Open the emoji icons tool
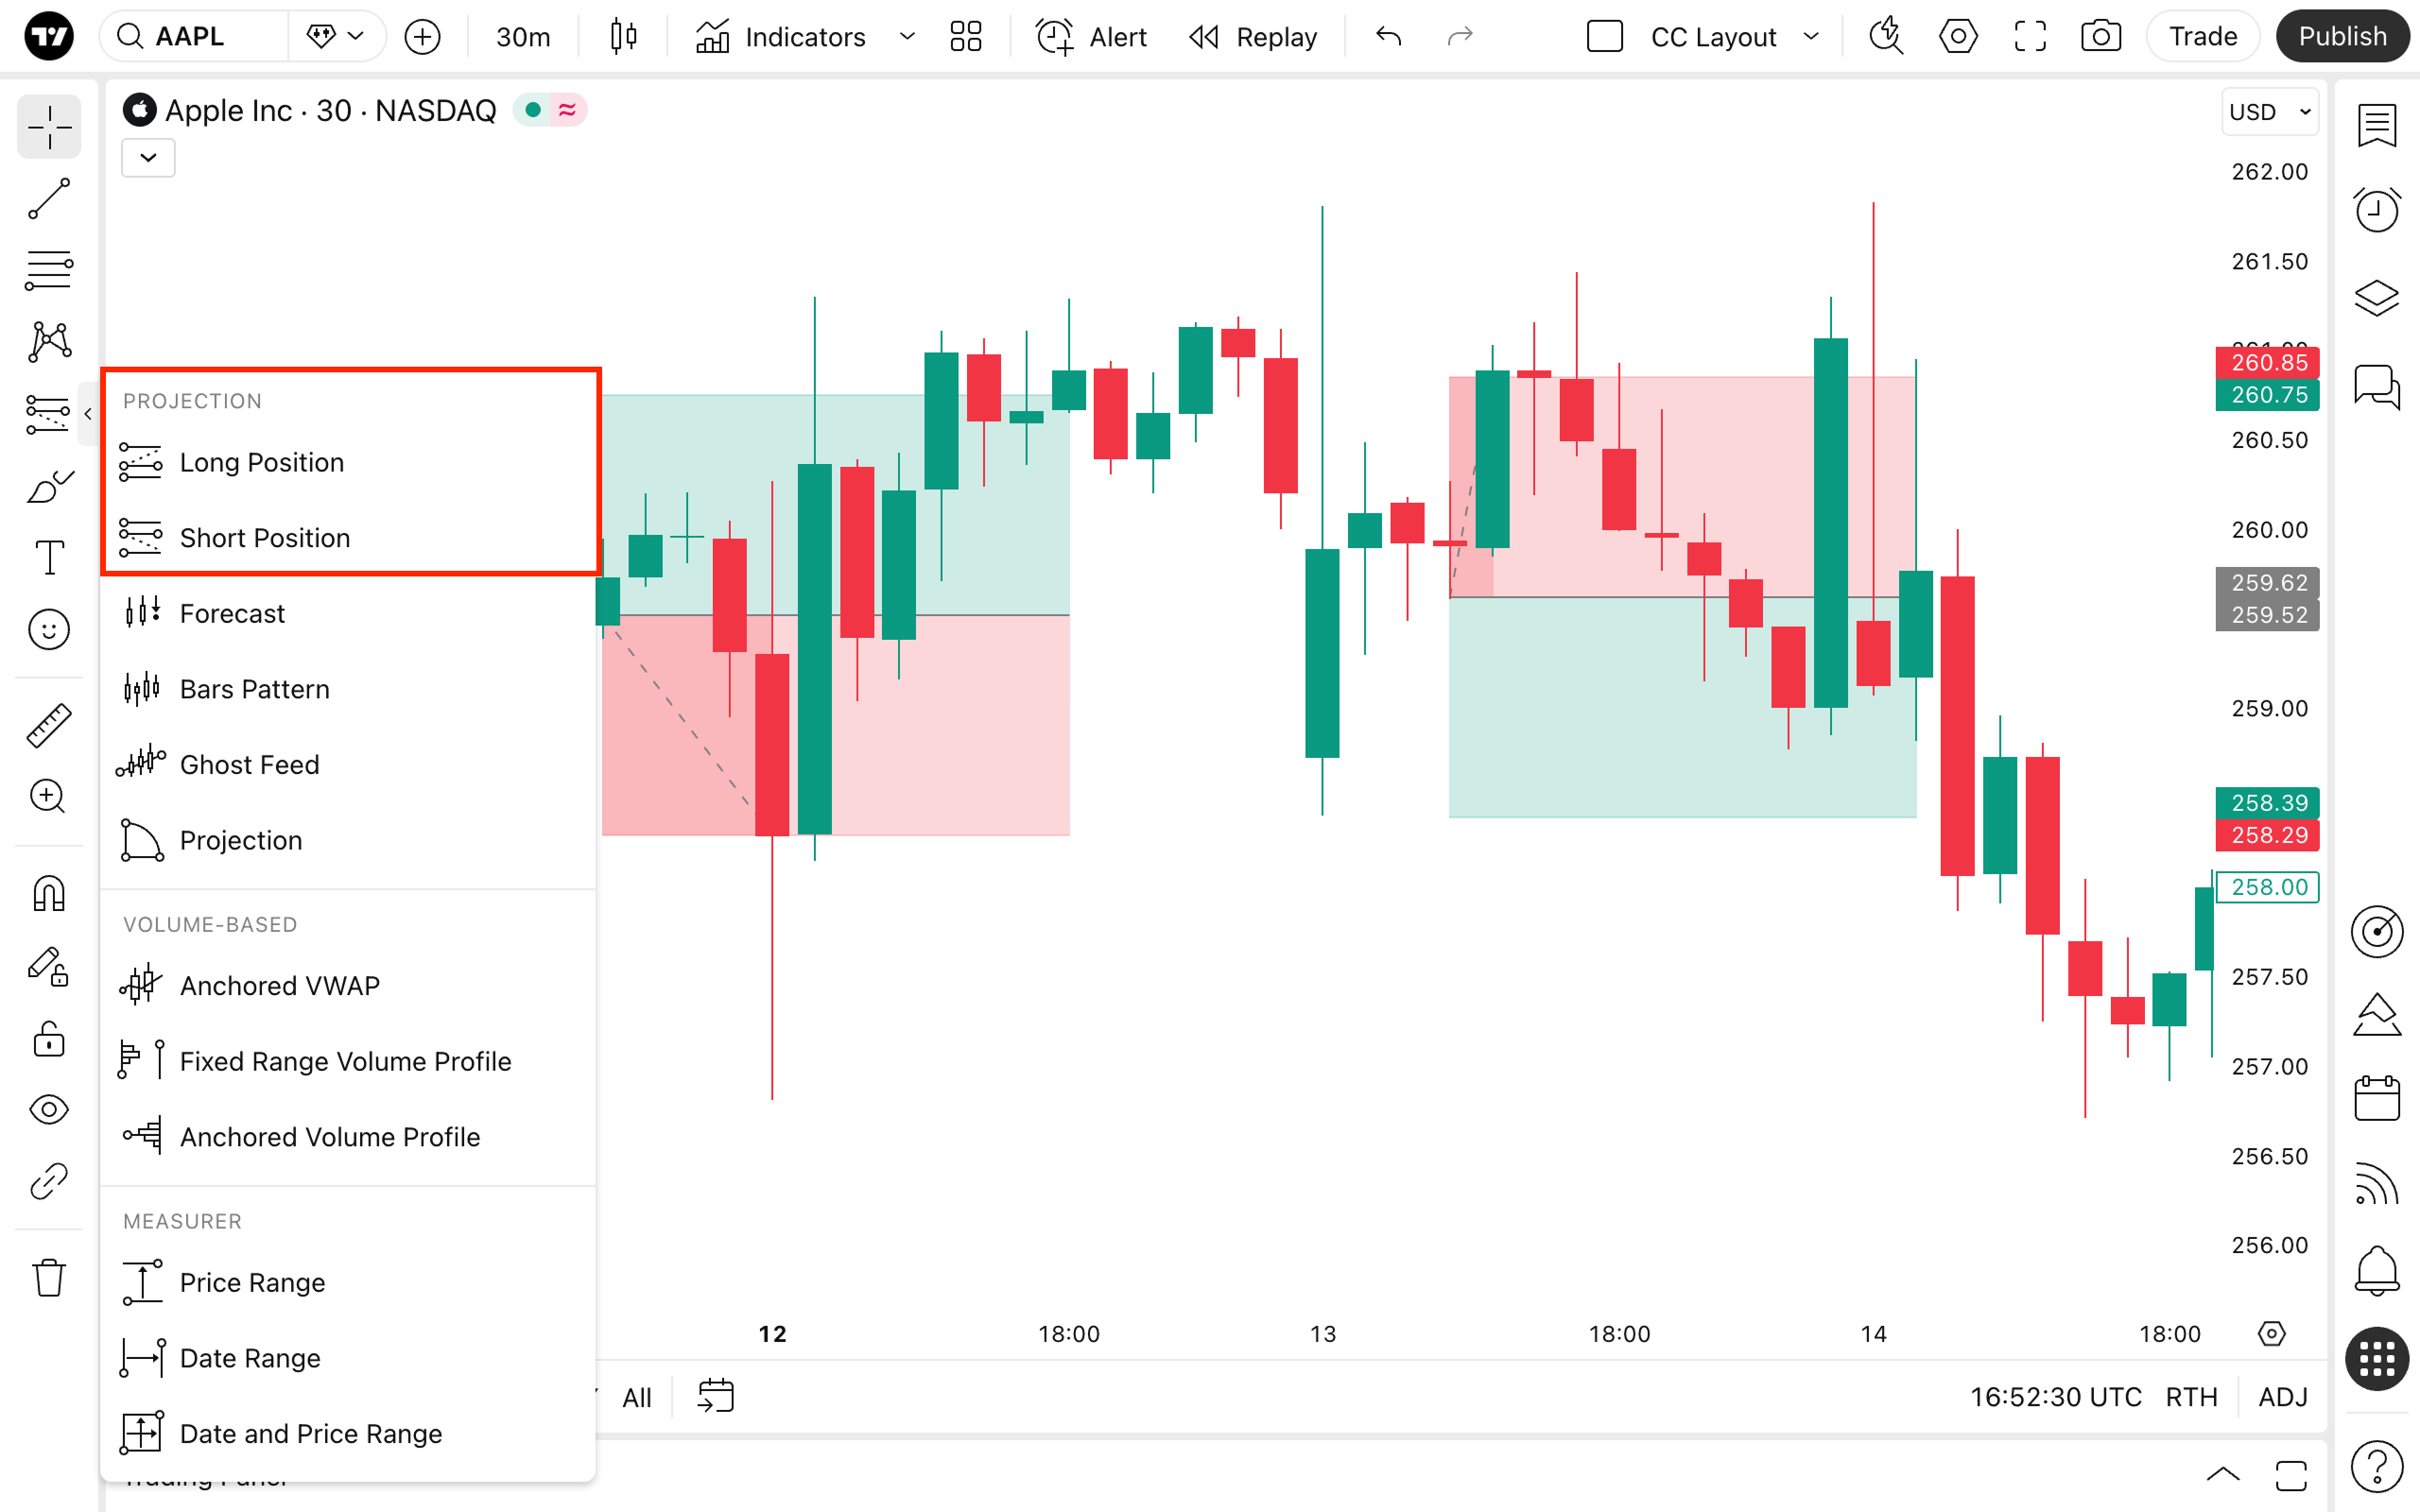This screenshot has height=1512, width=2420. [x=48, y=630]
